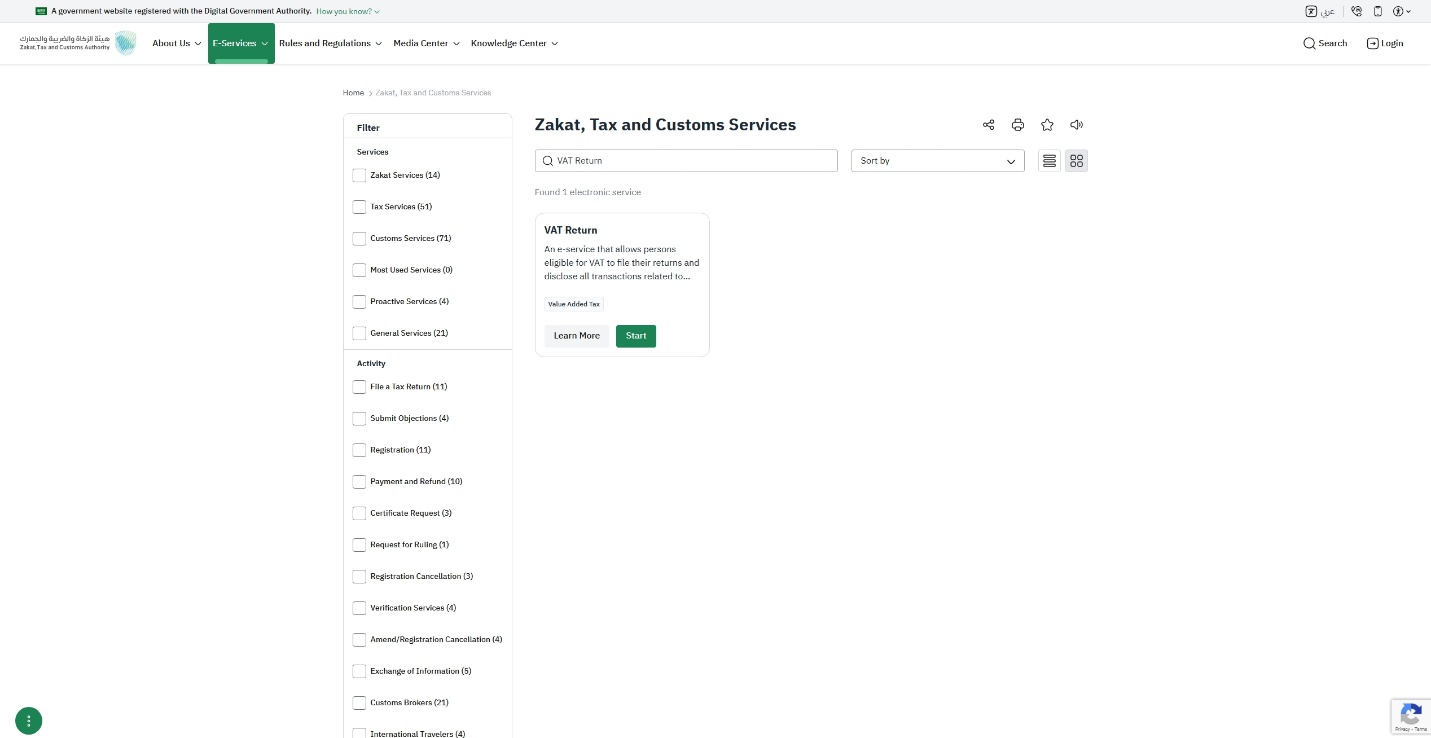Check the Registration (11) filter
This screenshot has height=738, width=1431.
359,450
